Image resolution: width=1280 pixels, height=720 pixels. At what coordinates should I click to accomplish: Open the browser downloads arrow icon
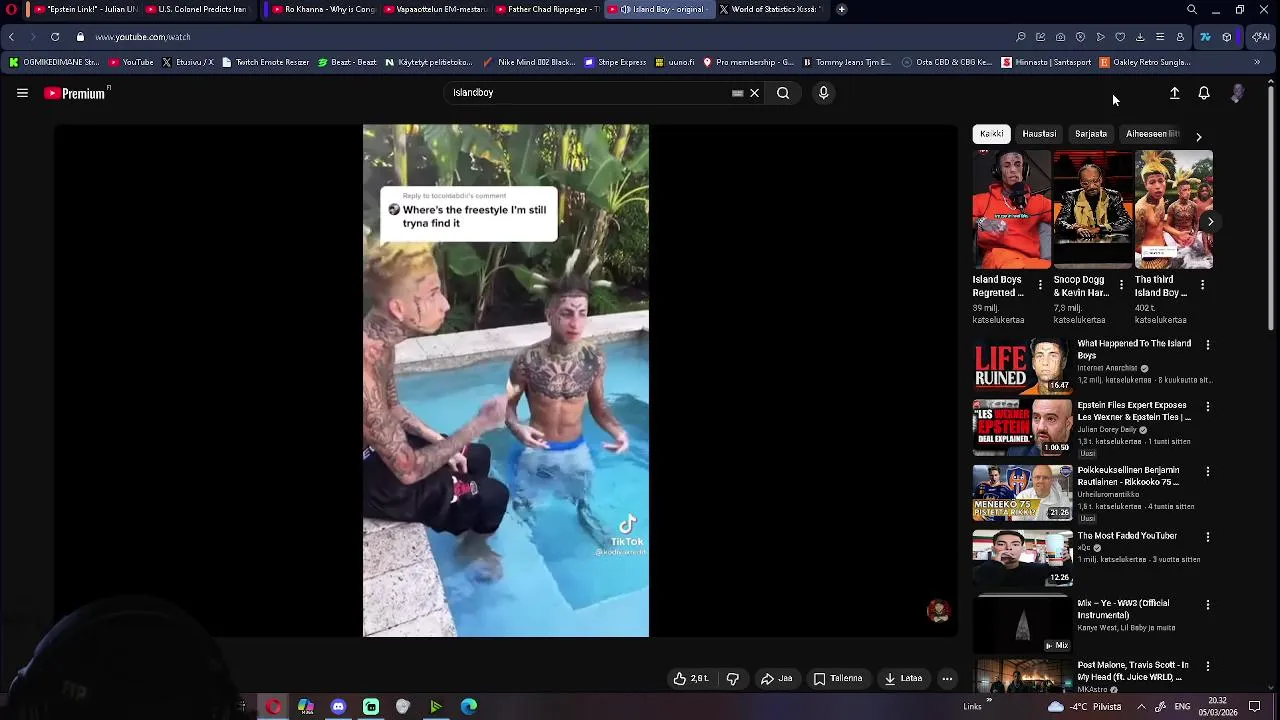(1140, 37)
